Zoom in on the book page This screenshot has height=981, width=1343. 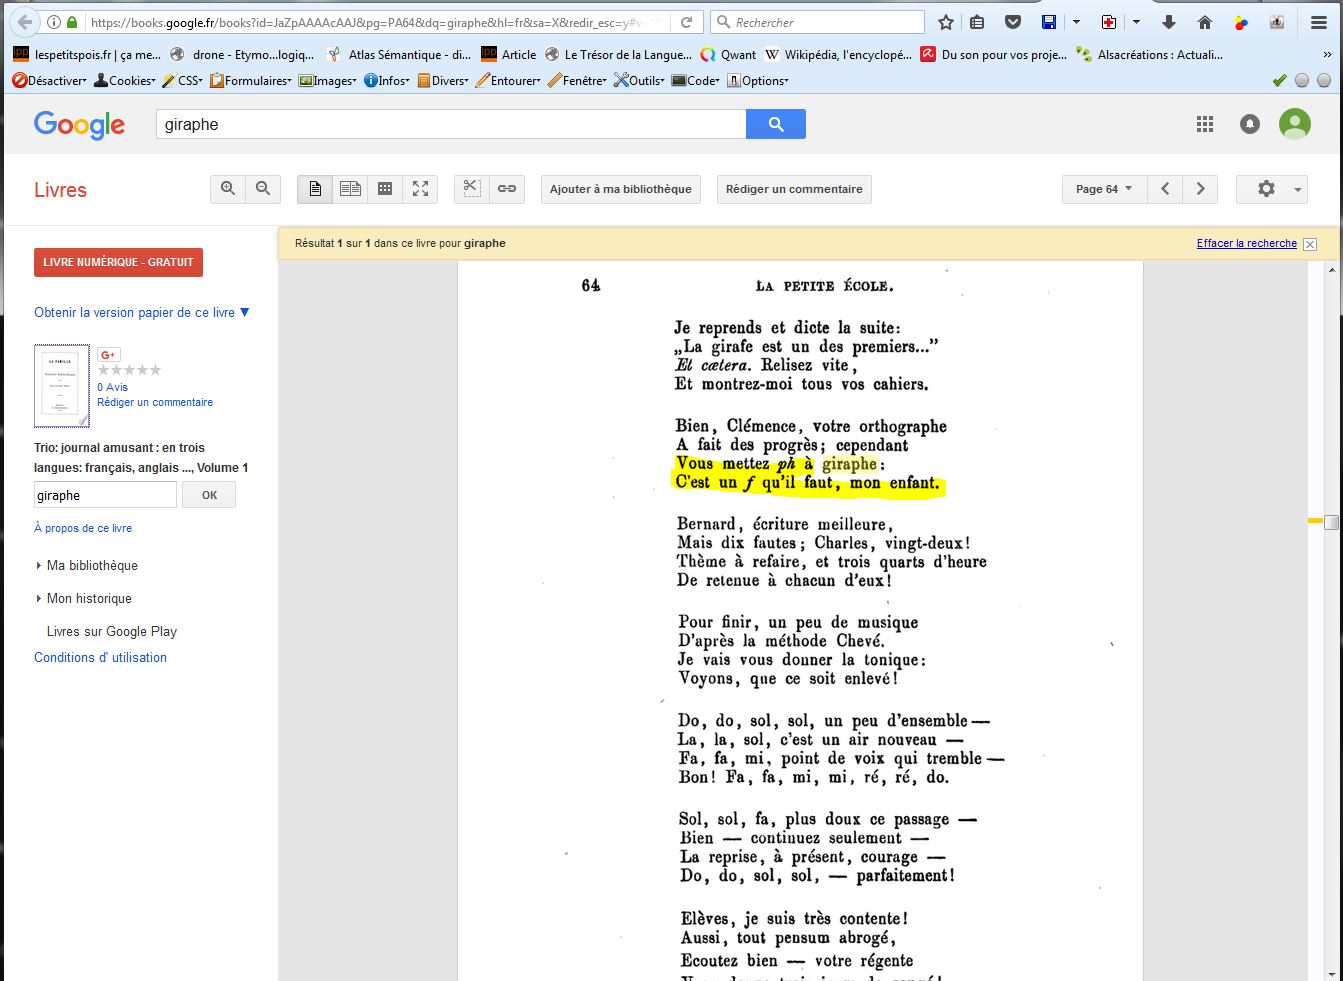228,189
